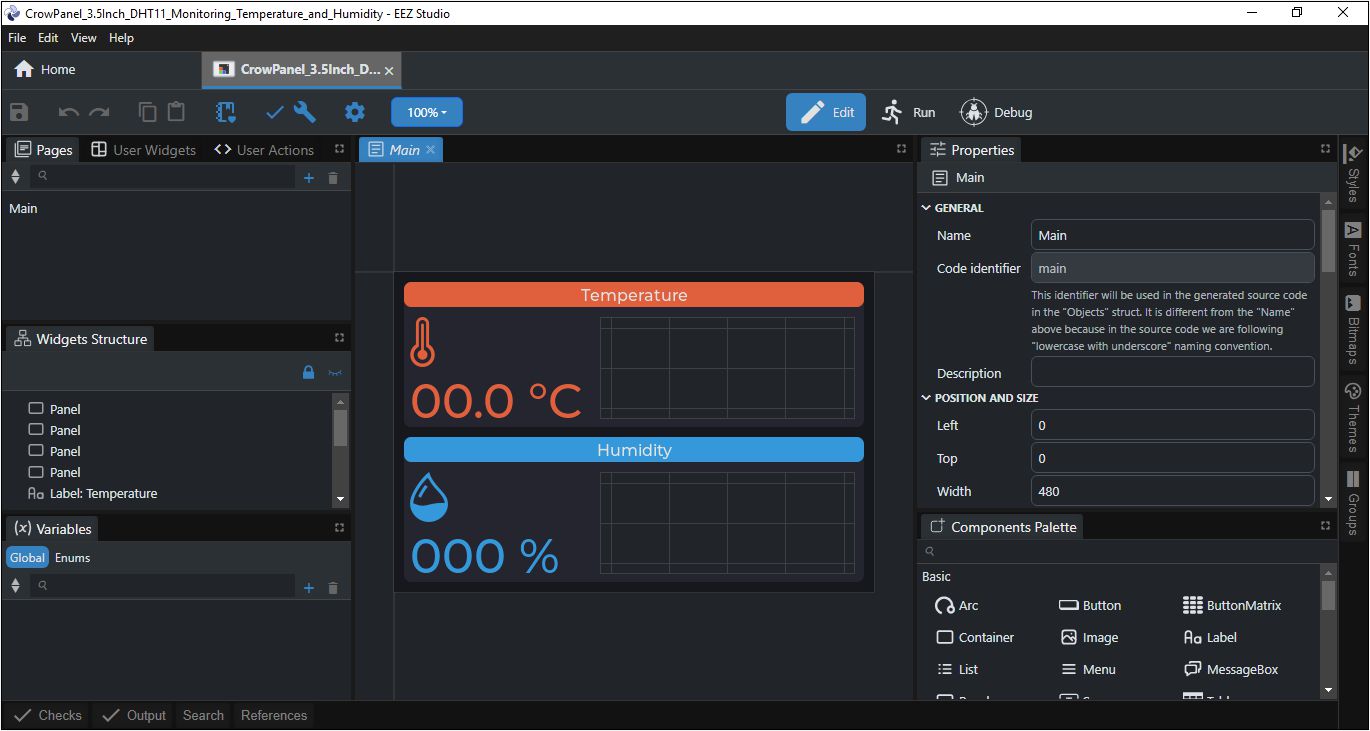This screenshot has width=1370, height=731.
Task: Maximize the Widgets Structure panel
Action: click(x=339, y=338)
